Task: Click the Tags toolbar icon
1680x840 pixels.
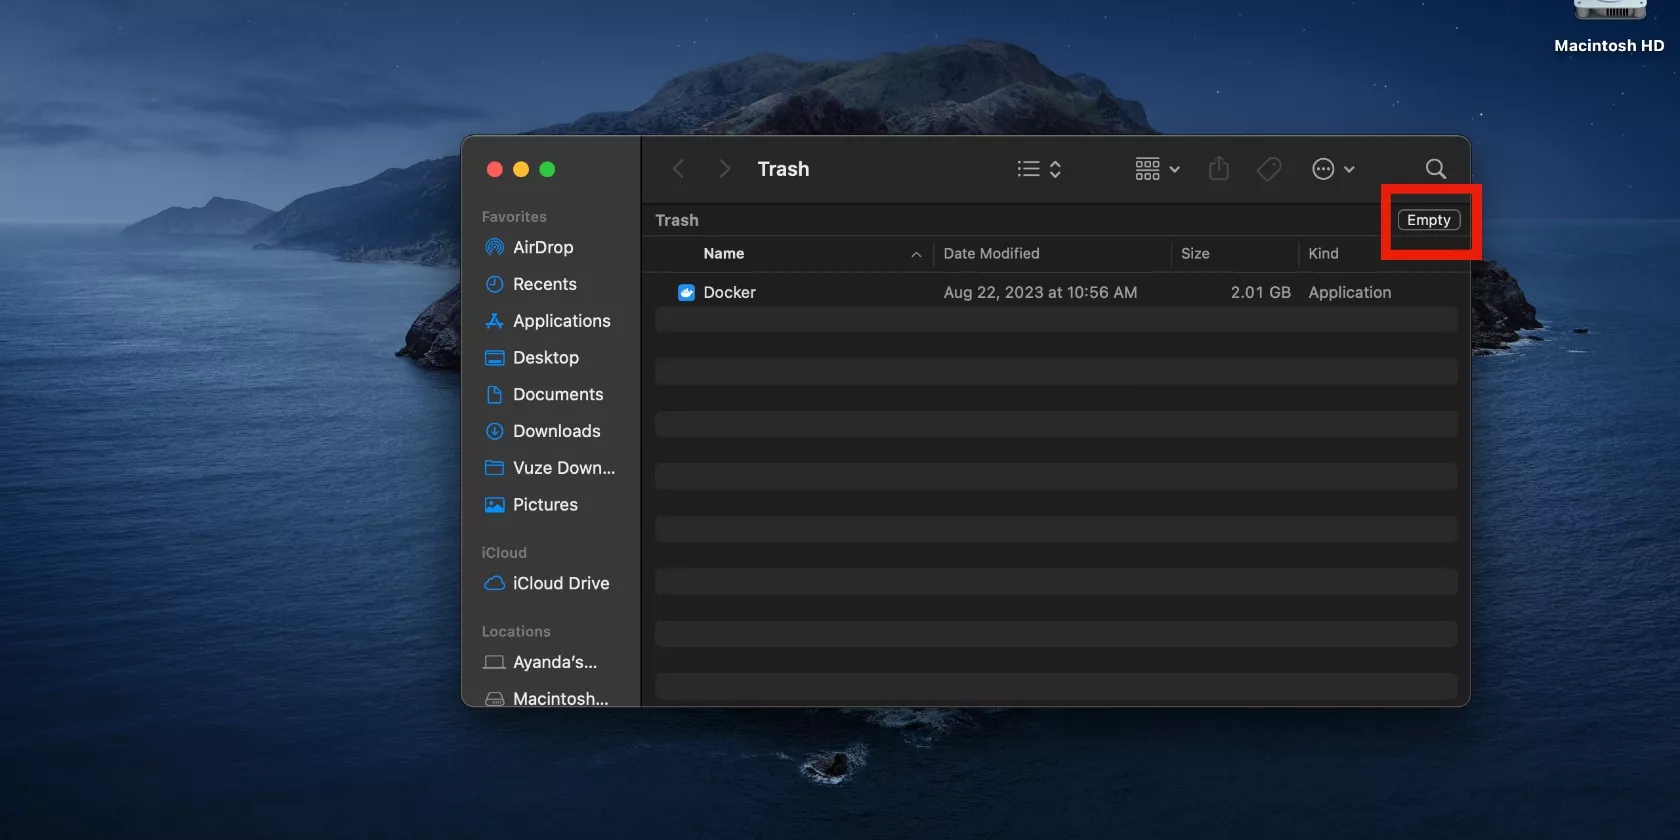Action: coord(1269,169)
